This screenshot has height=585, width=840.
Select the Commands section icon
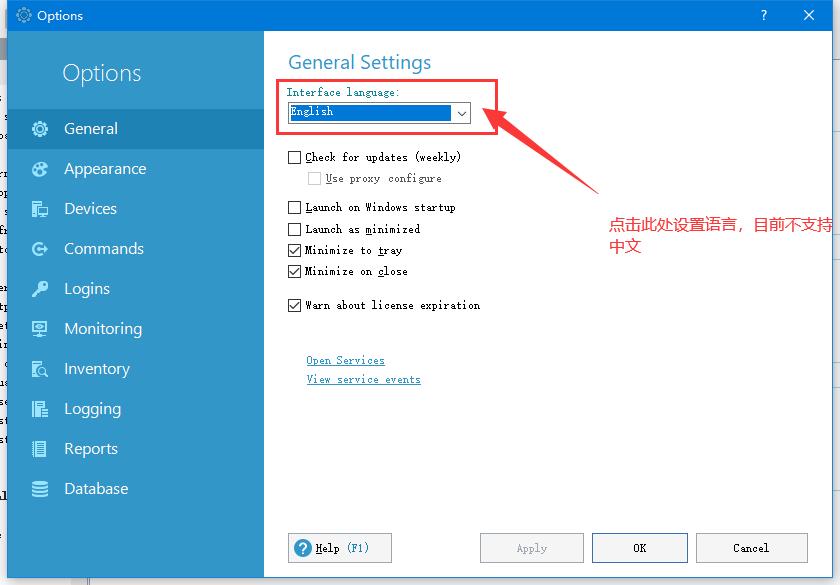tap(38, 248)
